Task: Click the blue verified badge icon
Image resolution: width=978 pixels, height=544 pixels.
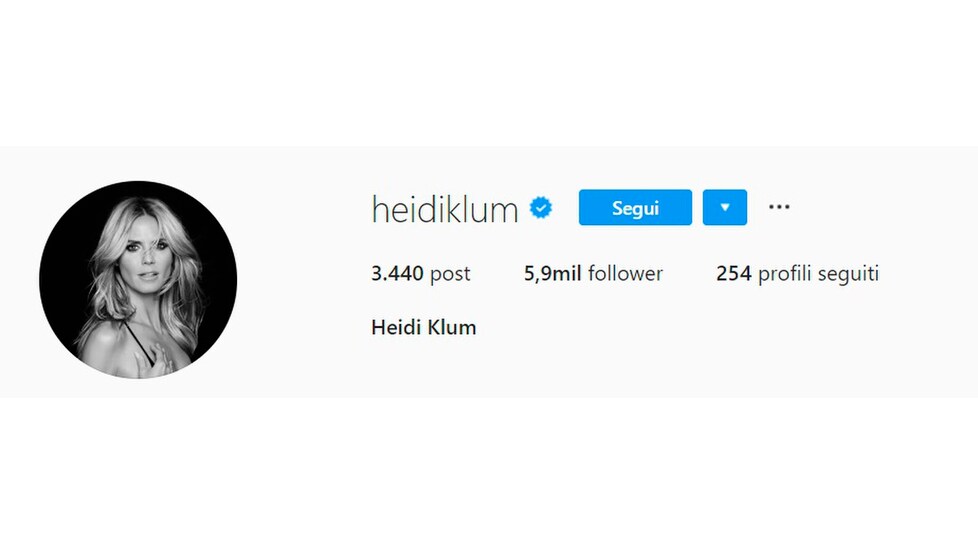Action: point(541,207)
